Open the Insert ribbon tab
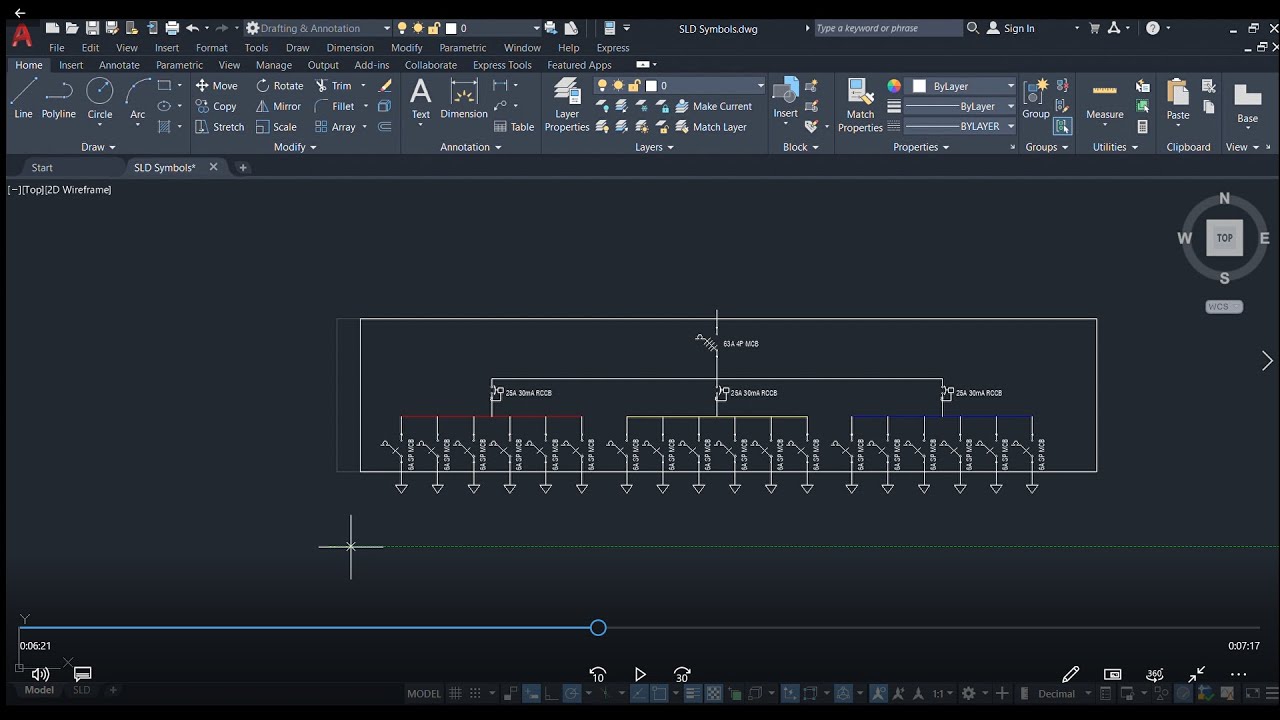 point(71,65)
